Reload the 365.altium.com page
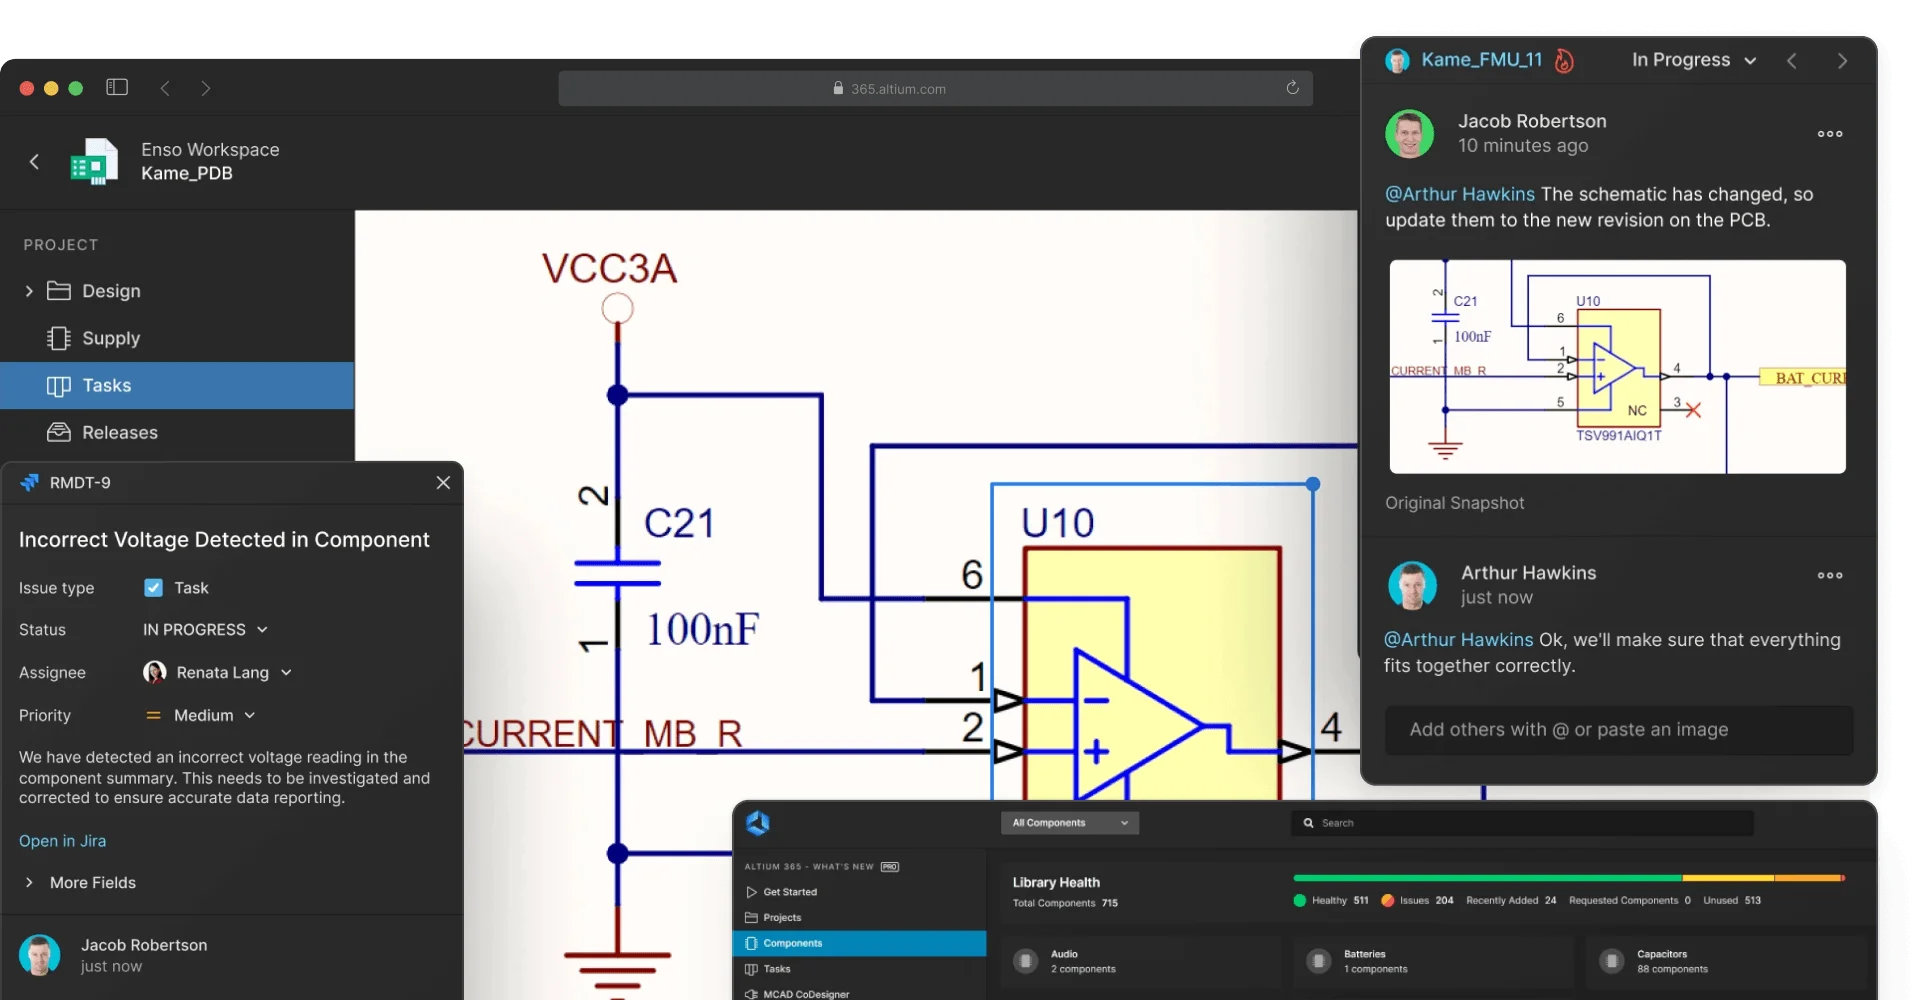 [1292, 88]
